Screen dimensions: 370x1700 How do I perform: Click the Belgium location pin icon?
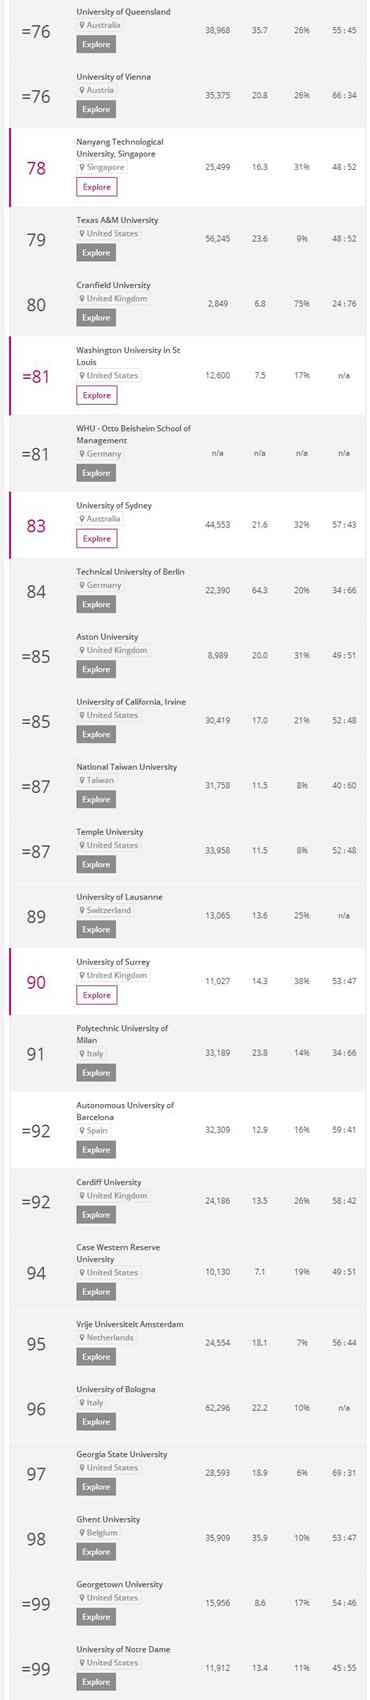pos(83,1533)
